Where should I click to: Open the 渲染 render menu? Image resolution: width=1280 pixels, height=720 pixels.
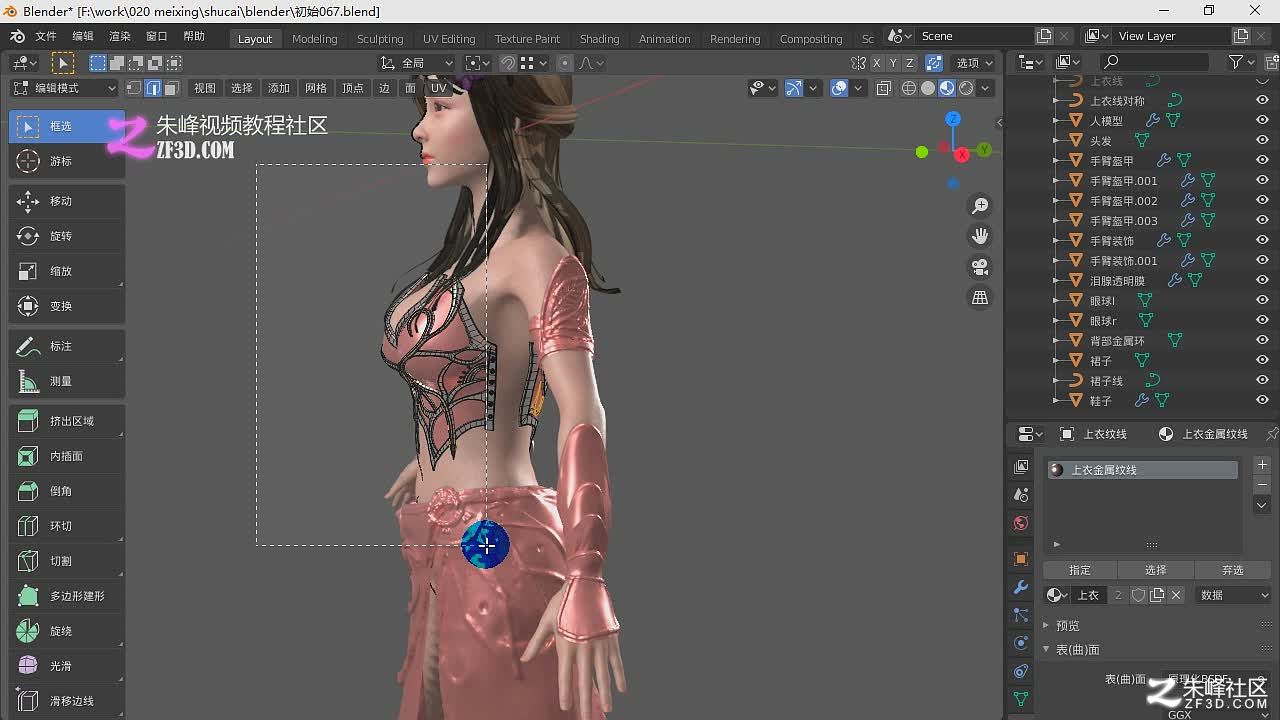(120, 36)
